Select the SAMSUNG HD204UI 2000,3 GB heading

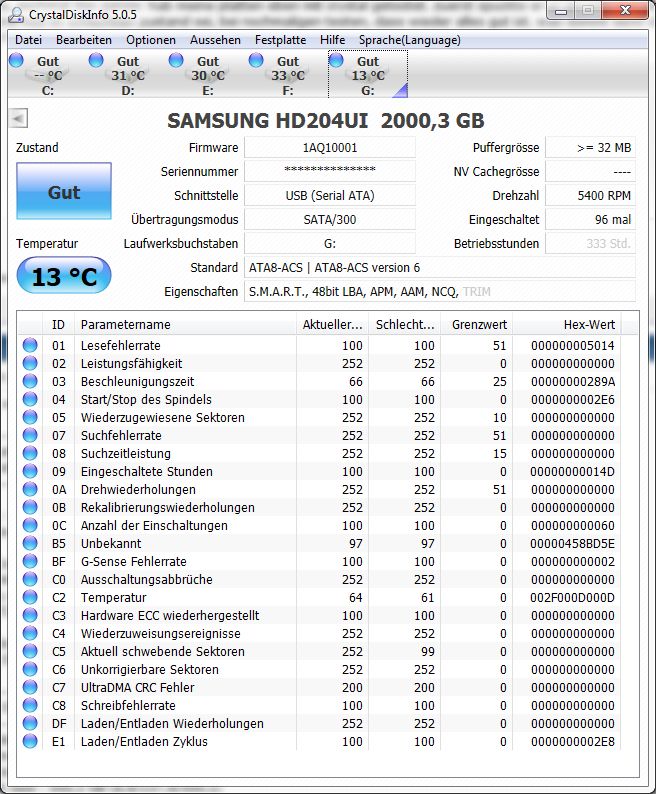click(x=326, y=121)
